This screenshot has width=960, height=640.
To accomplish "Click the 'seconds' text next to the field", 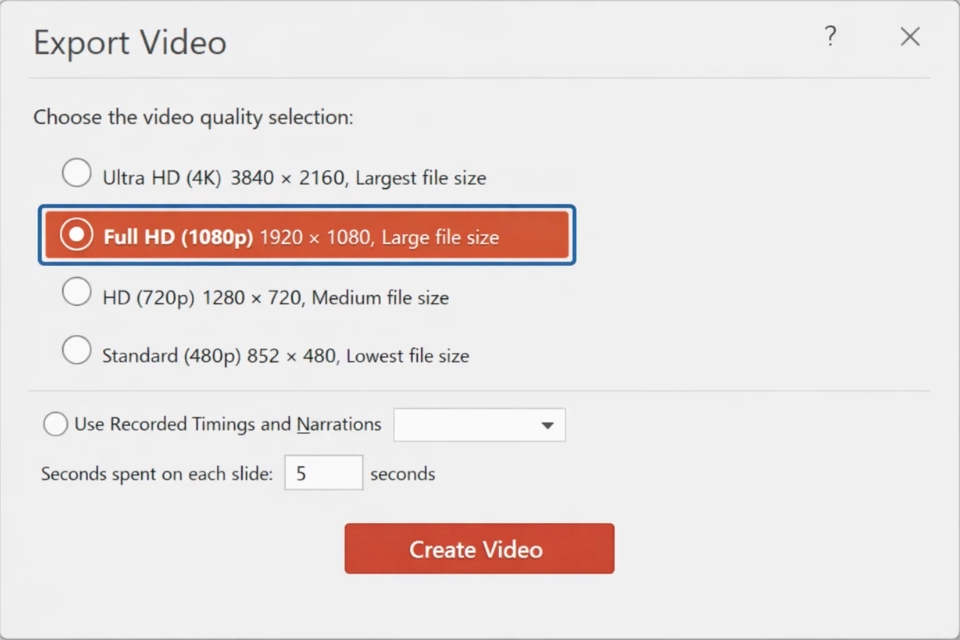I will point(403,473).
